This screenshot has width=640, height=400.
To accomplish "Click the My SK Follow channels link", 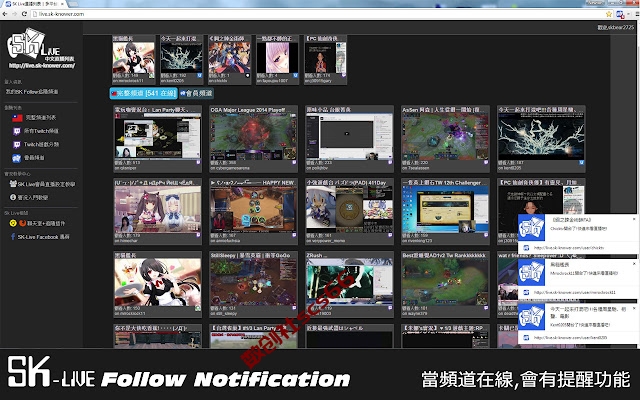I will (x=32, y=92).
